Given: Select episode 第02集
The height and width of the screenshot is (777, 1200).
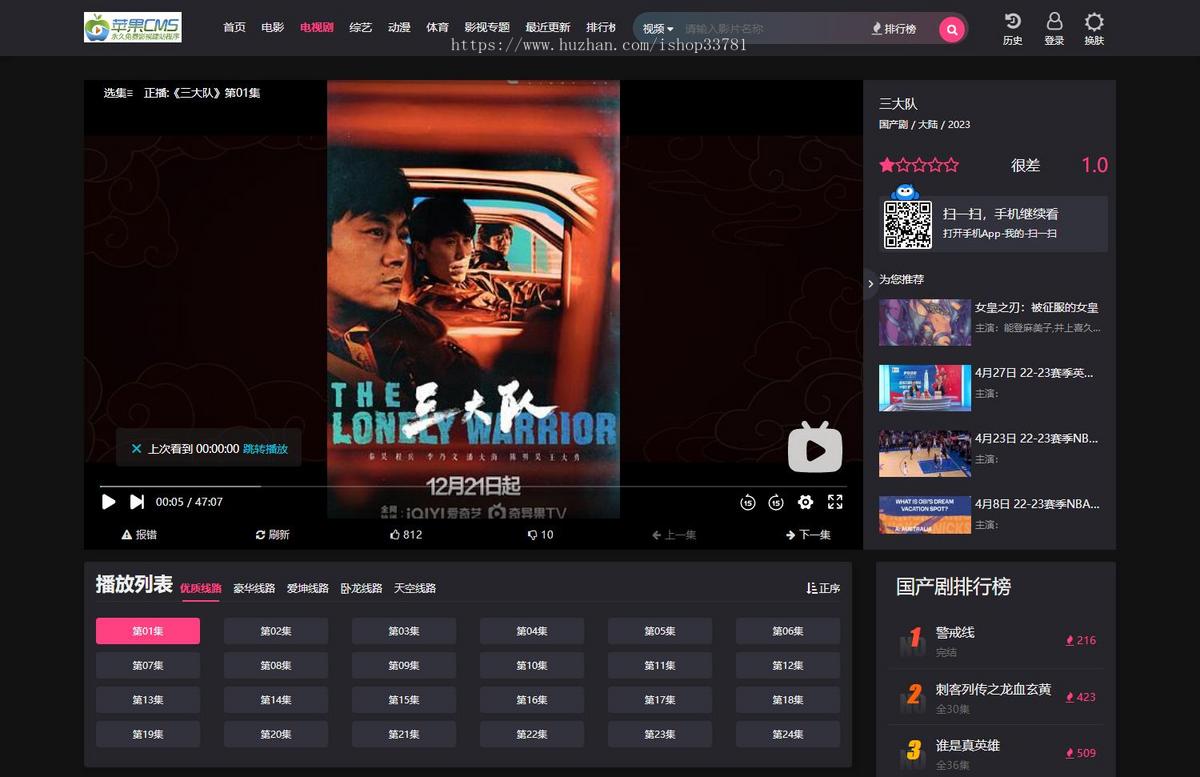Looking at the screenshot, I should [276, 631].
